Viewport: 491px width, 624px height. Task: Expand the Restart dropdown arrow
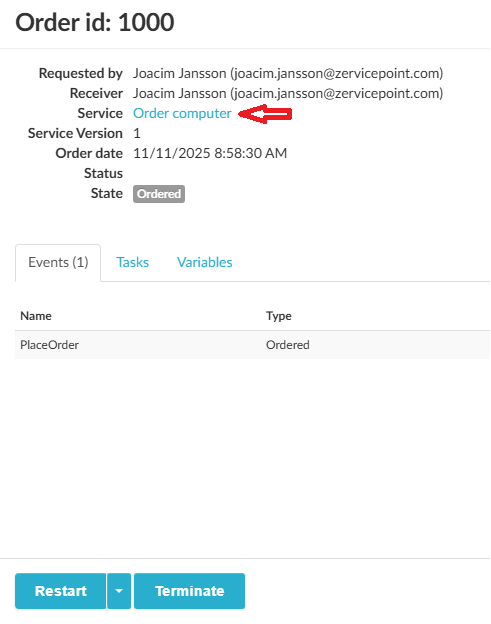click(119, 591)
